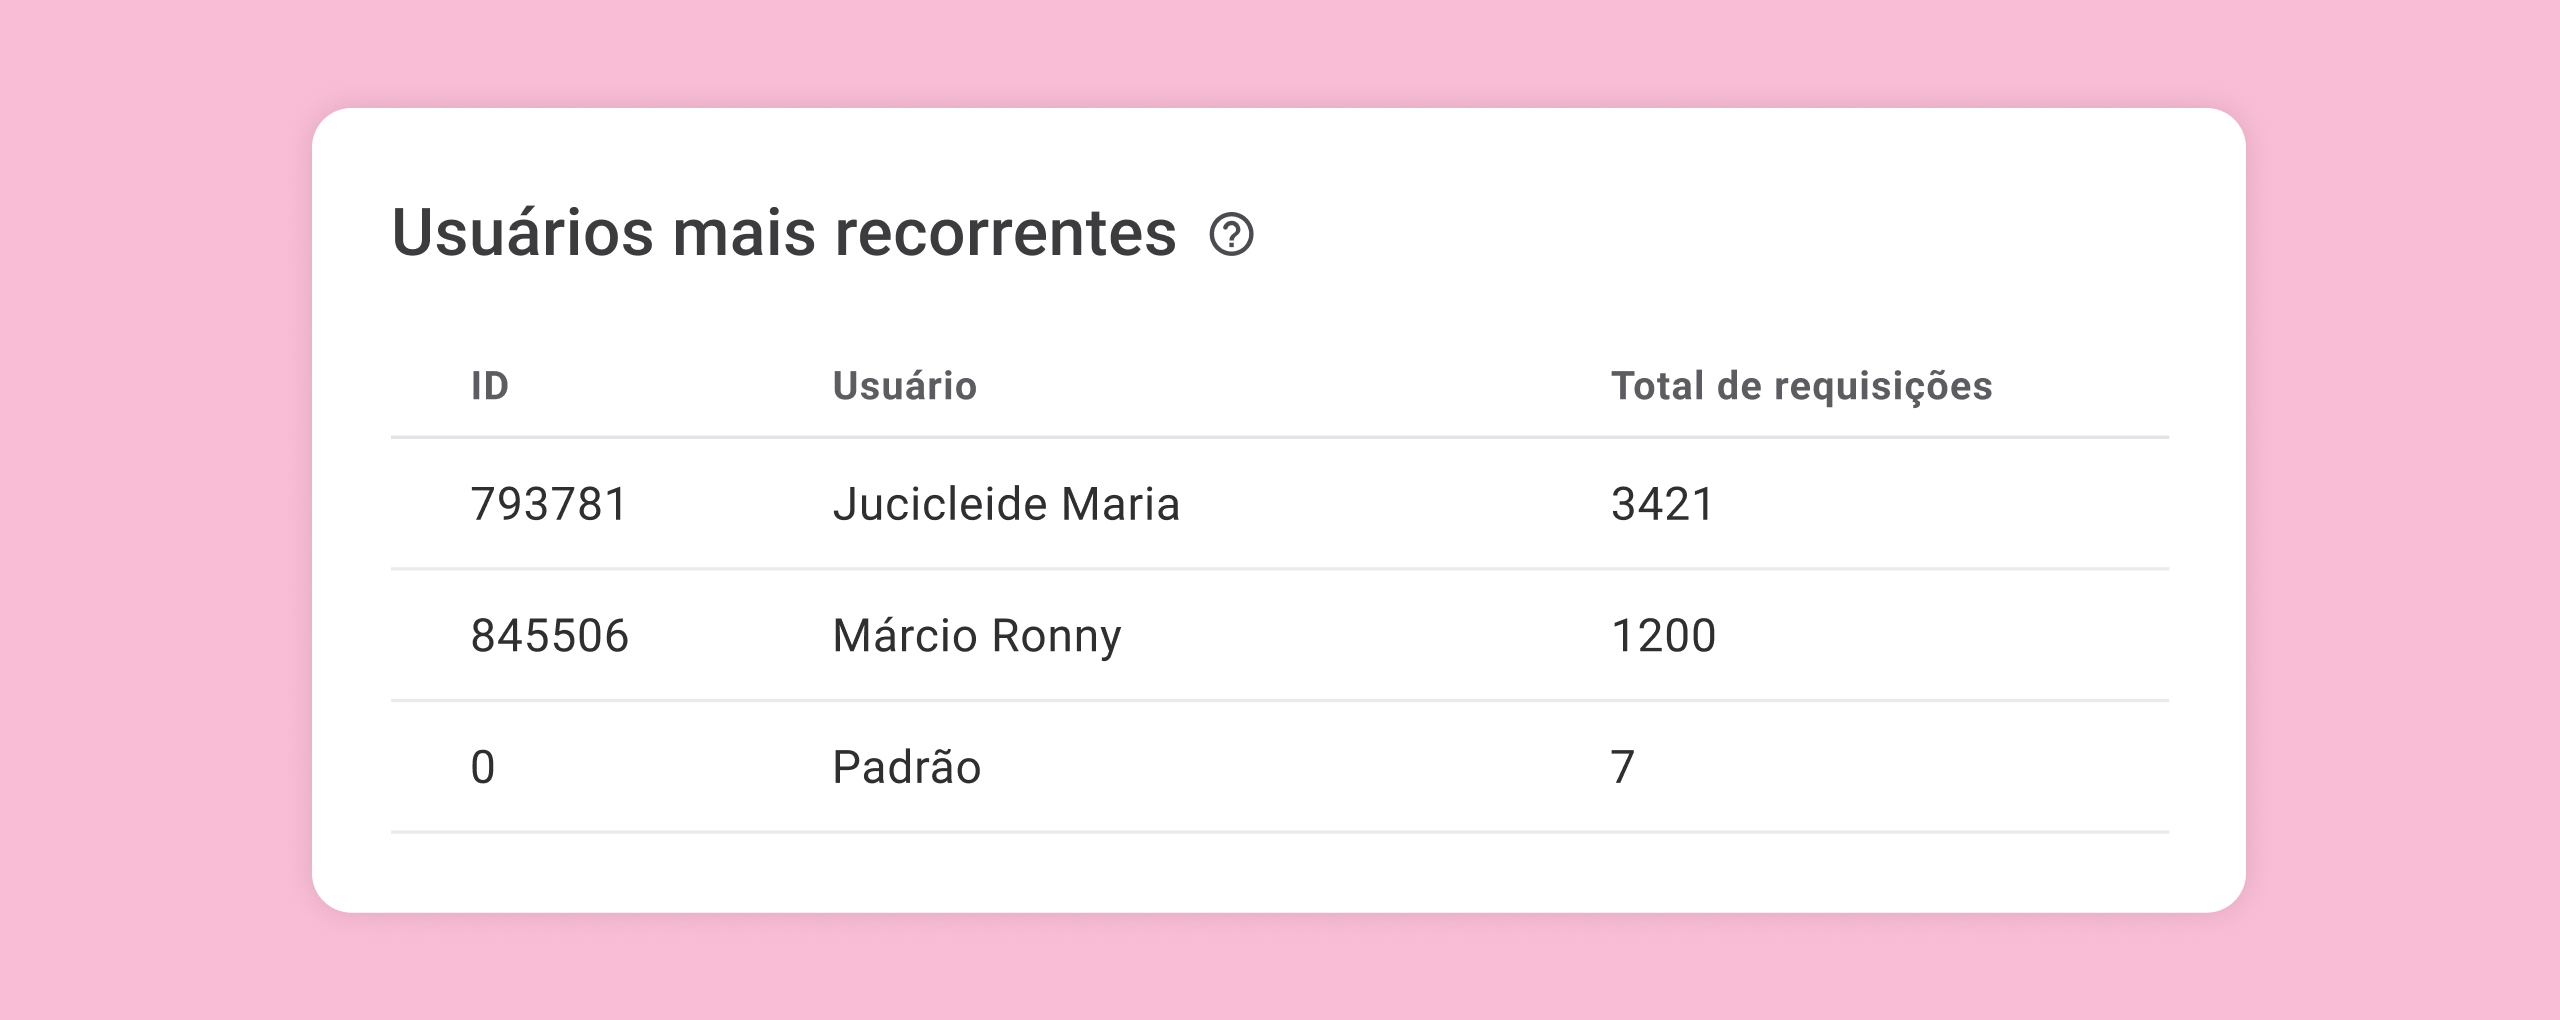Click the name Márcio in second row
2560x1020 pixels.
(904, 636)
